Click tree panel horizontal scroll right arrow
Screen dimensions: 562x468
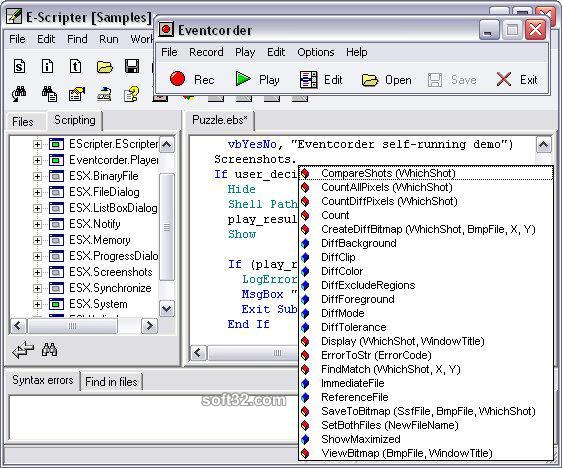[x=149, y=326]
